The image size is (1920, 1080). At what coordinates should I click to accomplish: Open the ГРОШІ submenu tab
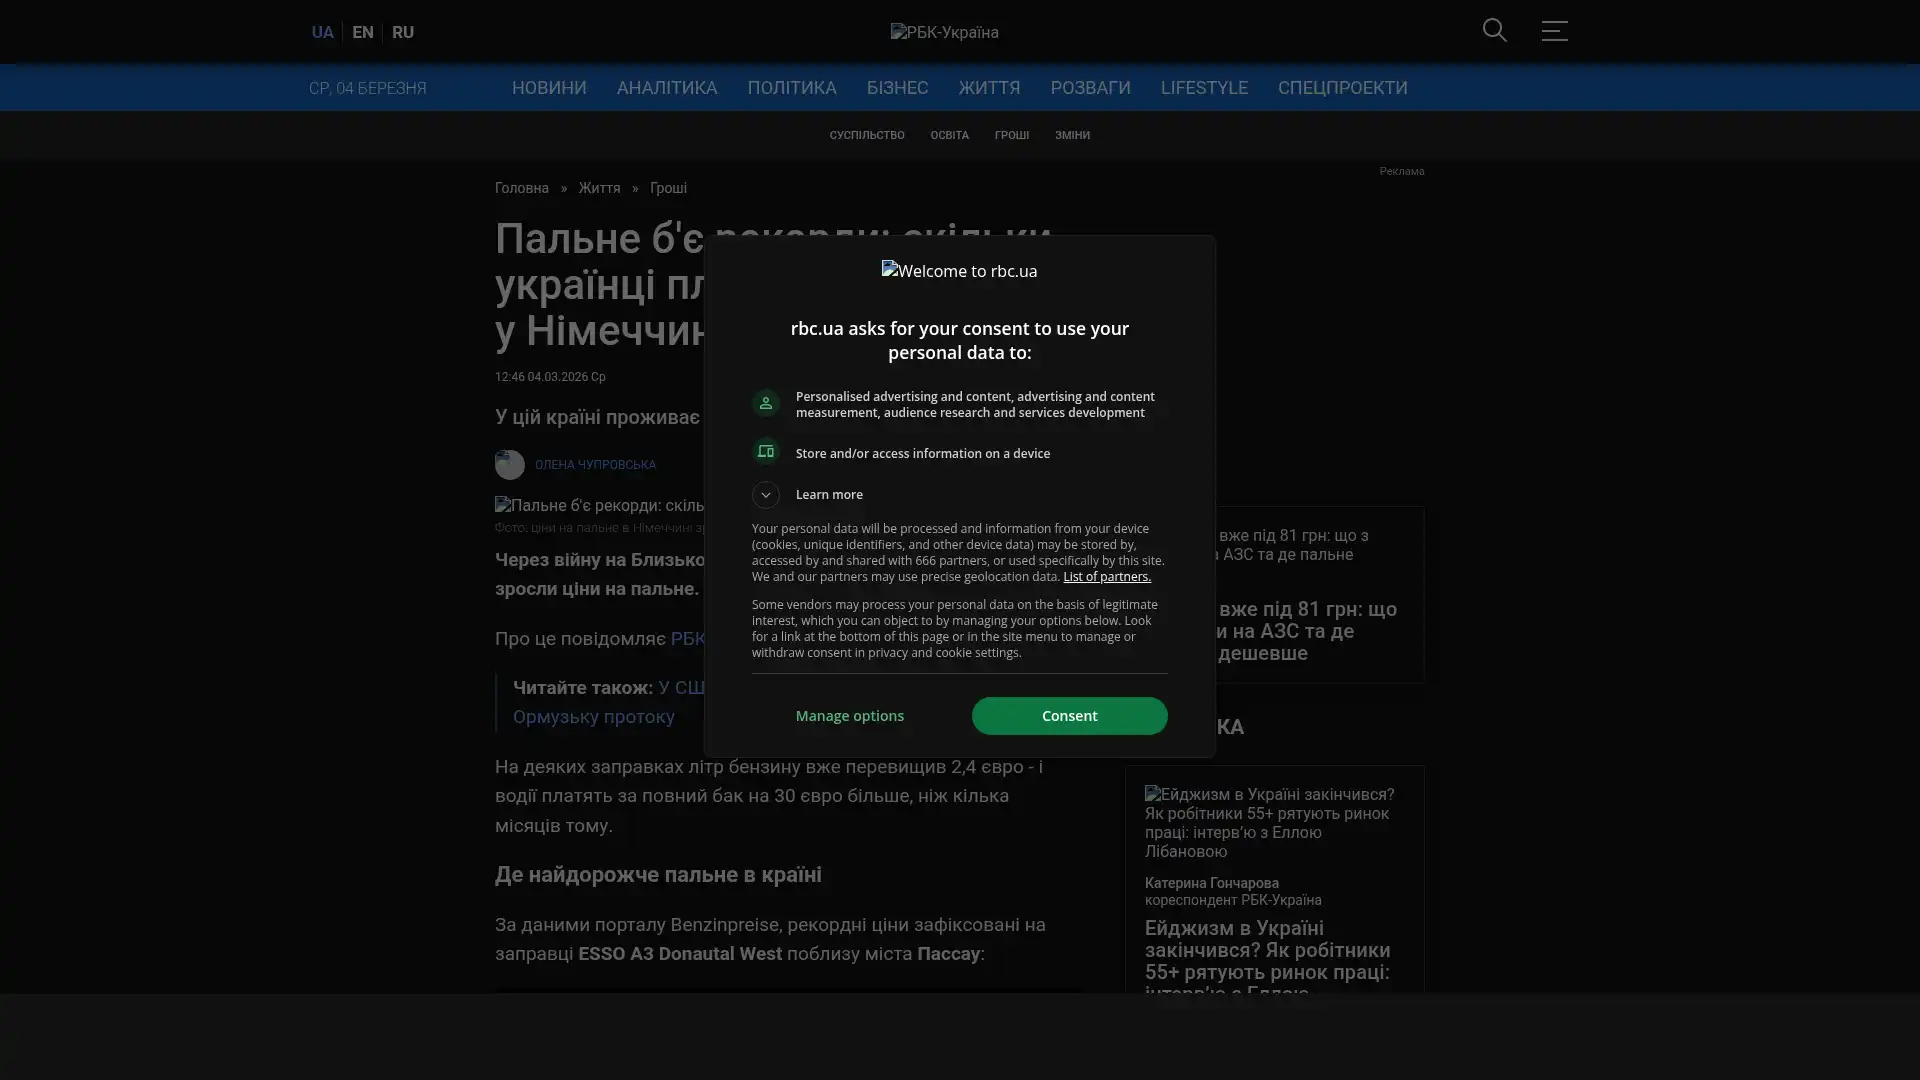1011,135
